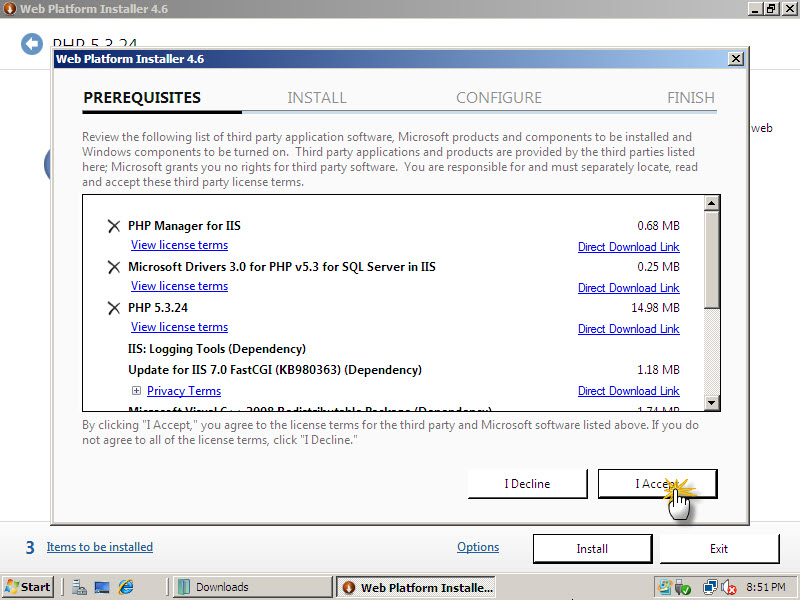Viewport: 800px width, 600px height.
Task: Open Direct Download Link for FastCGI update
Action: [x=629, y=391]
